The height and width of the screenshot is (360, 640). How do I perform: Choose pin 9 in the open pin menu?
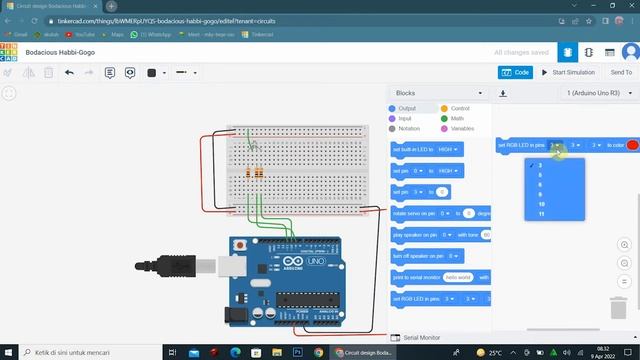point(554,195)
